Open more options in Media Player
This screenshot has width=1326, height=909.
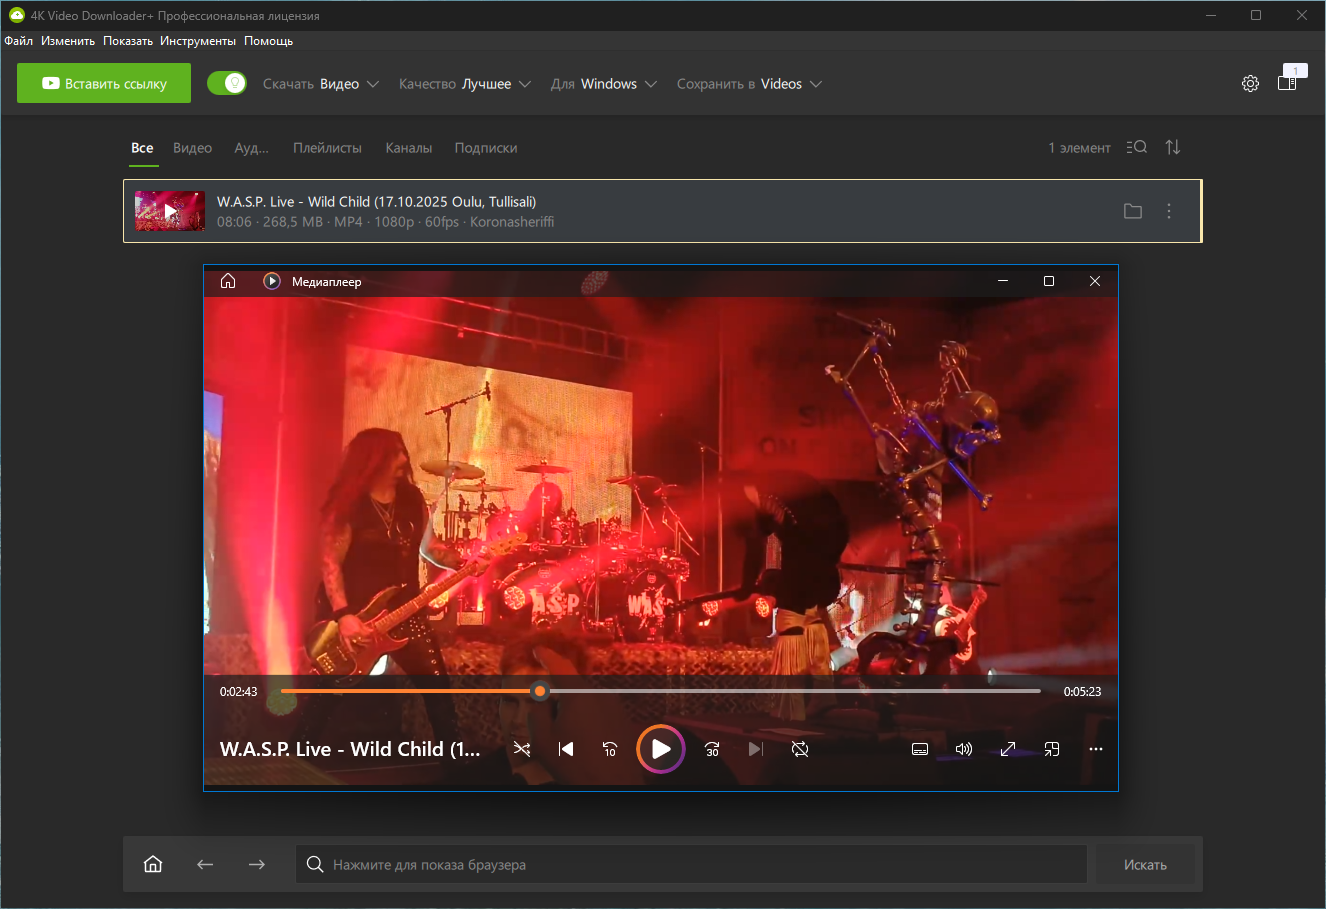click(x=1096, y=749)
